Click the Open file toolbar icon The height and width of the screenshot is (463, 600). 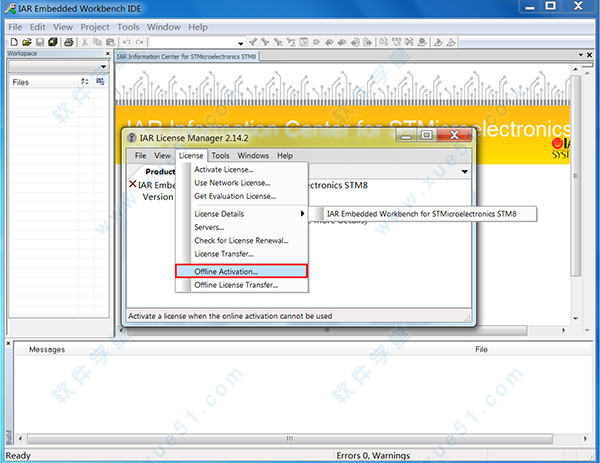click(27, 42)
